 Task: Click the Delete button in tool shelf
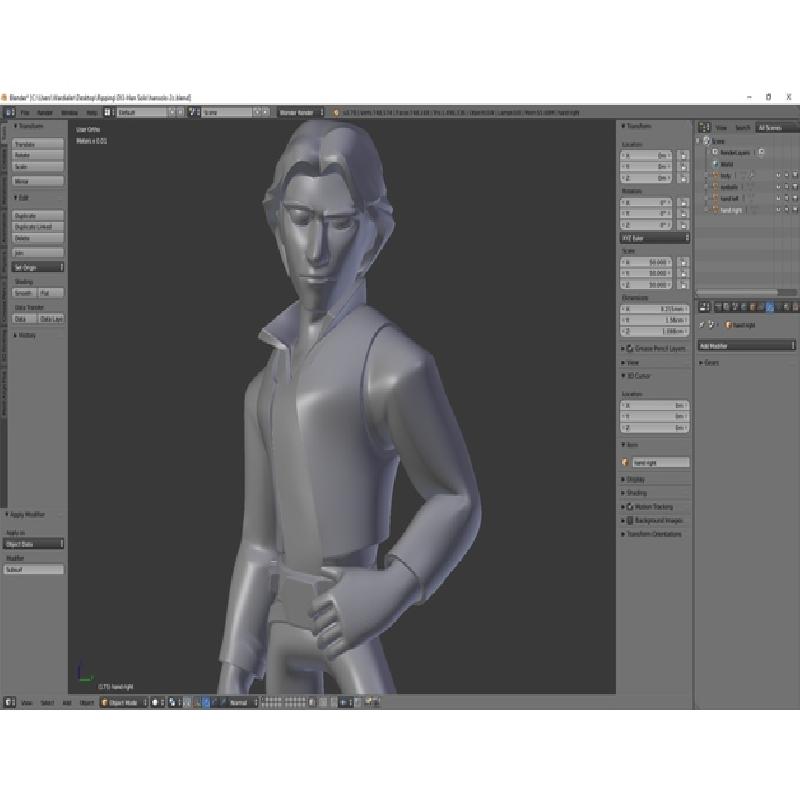click(38, 238)
